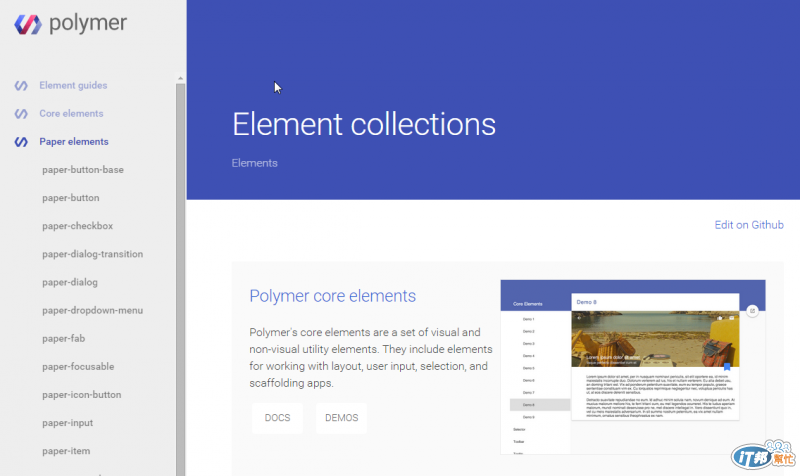Open paper-button-base in the sidebar

click(83, 169)
